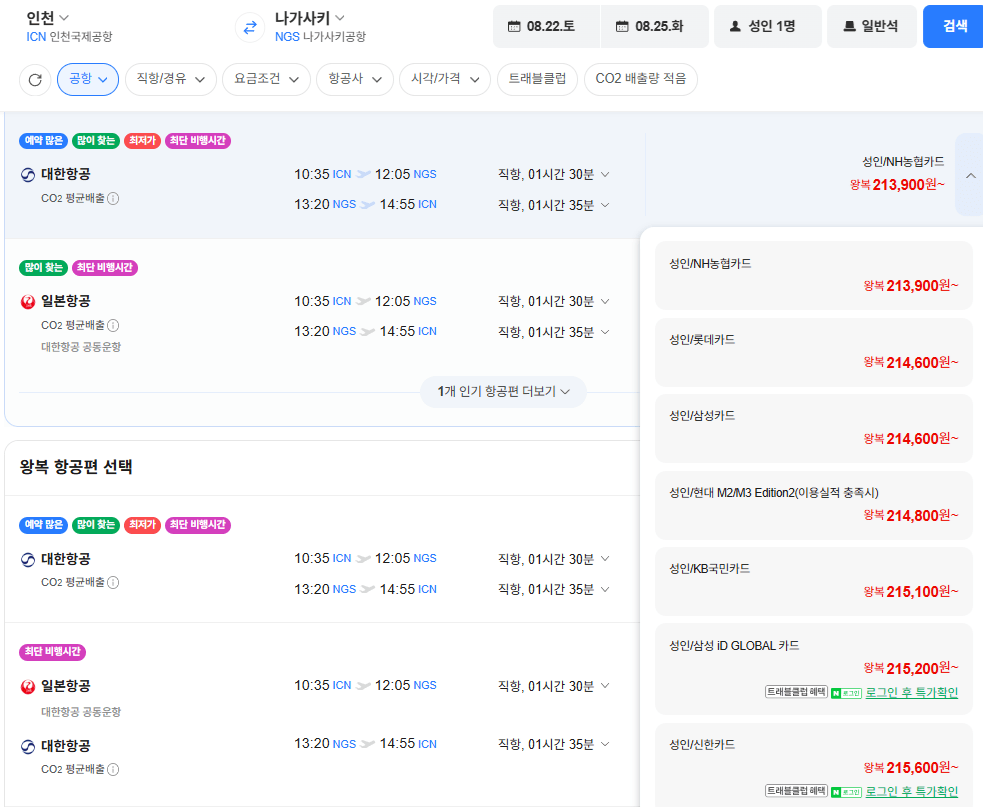The width and height of the screenshot is (983, 807).
Task: Select departure date 08.22.토
Action: click(x=547, y=26)
